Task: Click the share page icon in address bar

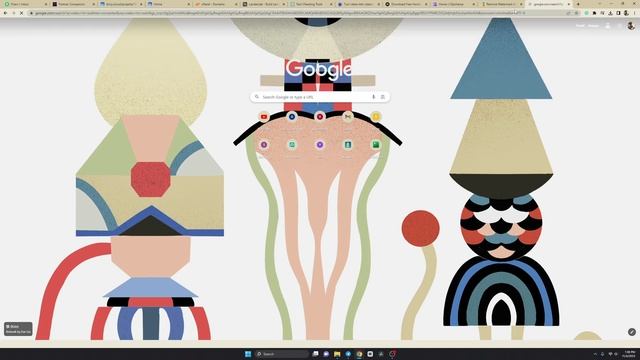Action: click(x=568, y=13)
